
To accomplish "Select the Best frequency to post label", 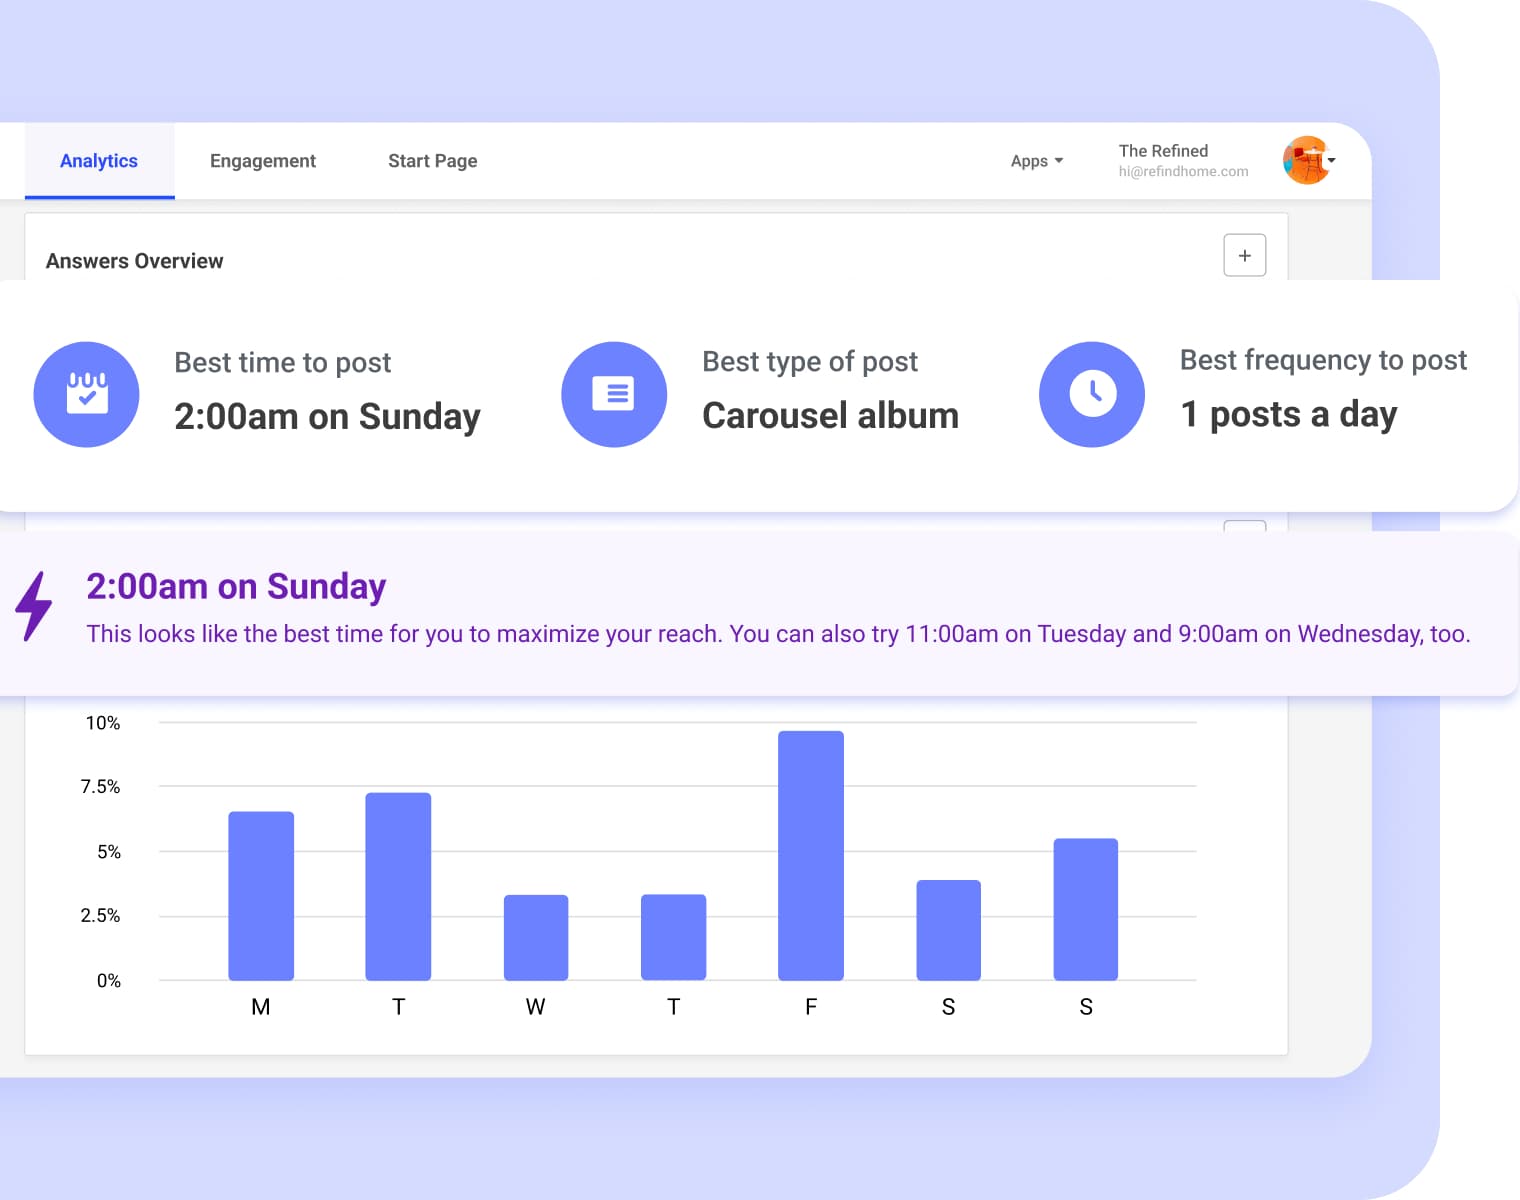I will coord(1323,359).
